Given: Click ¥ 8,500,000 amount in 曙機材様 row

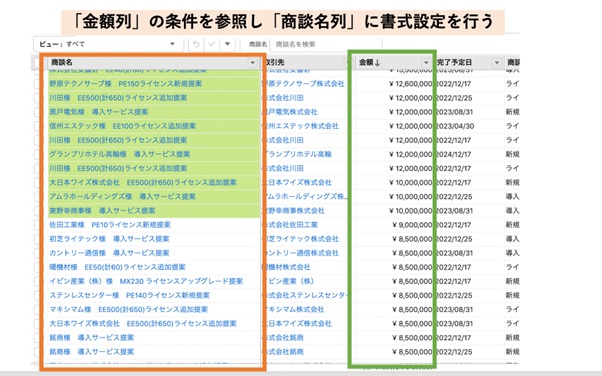Looking at the screenshot, I should pyautogui.click(x=412, y=267).
